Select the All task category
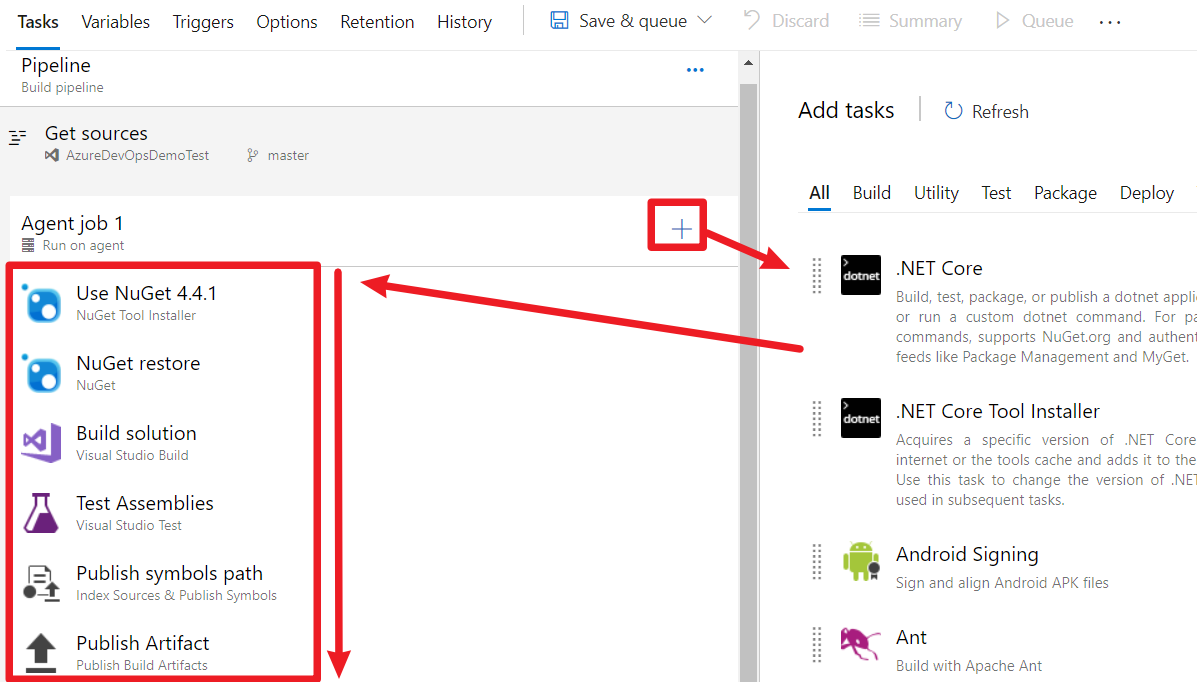The width and height of the screenshot is (1197, 682). click(819, 192)
